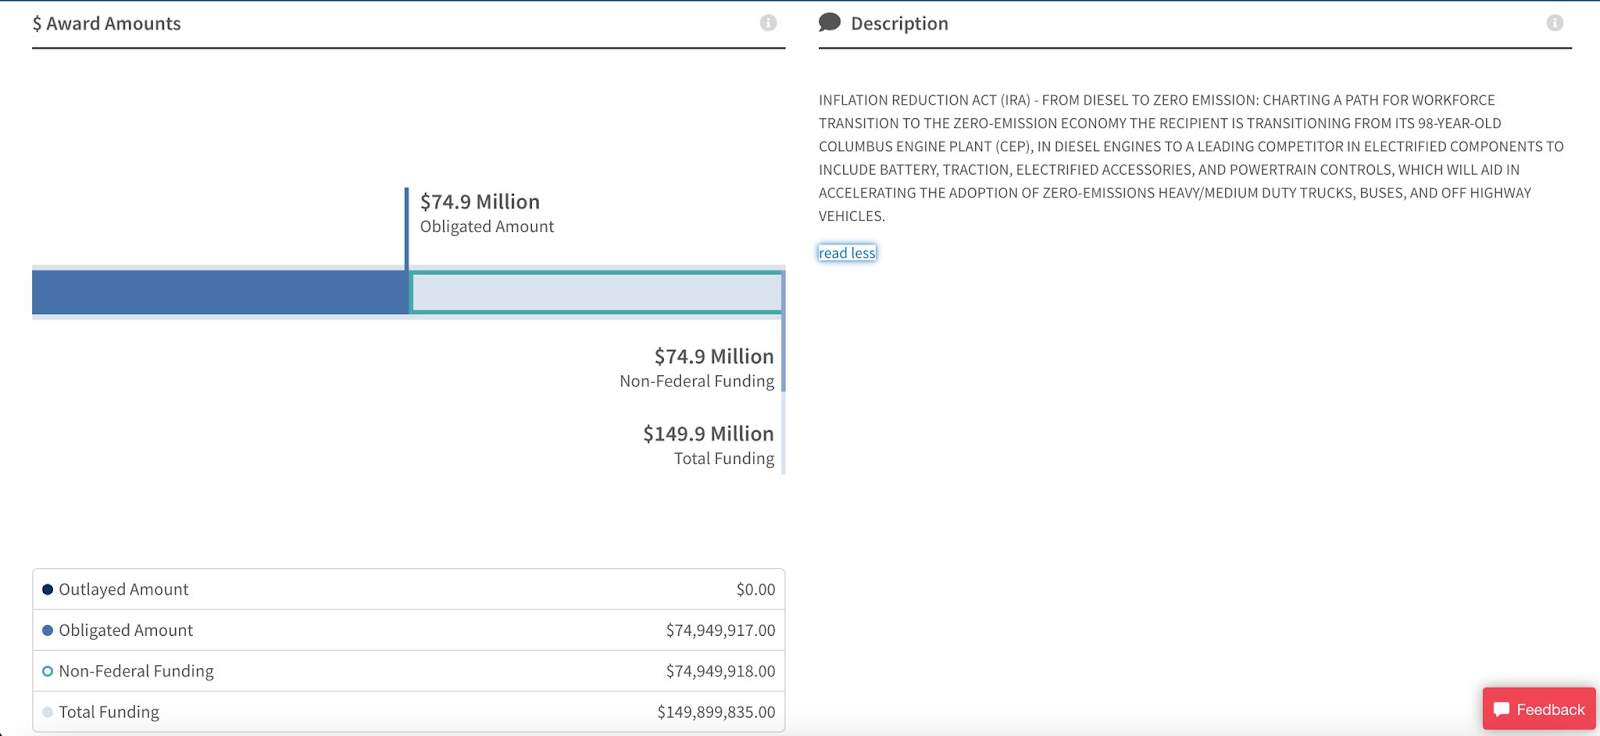Click the dark Outlayed Amount legend dot

[x=47, y=590]
